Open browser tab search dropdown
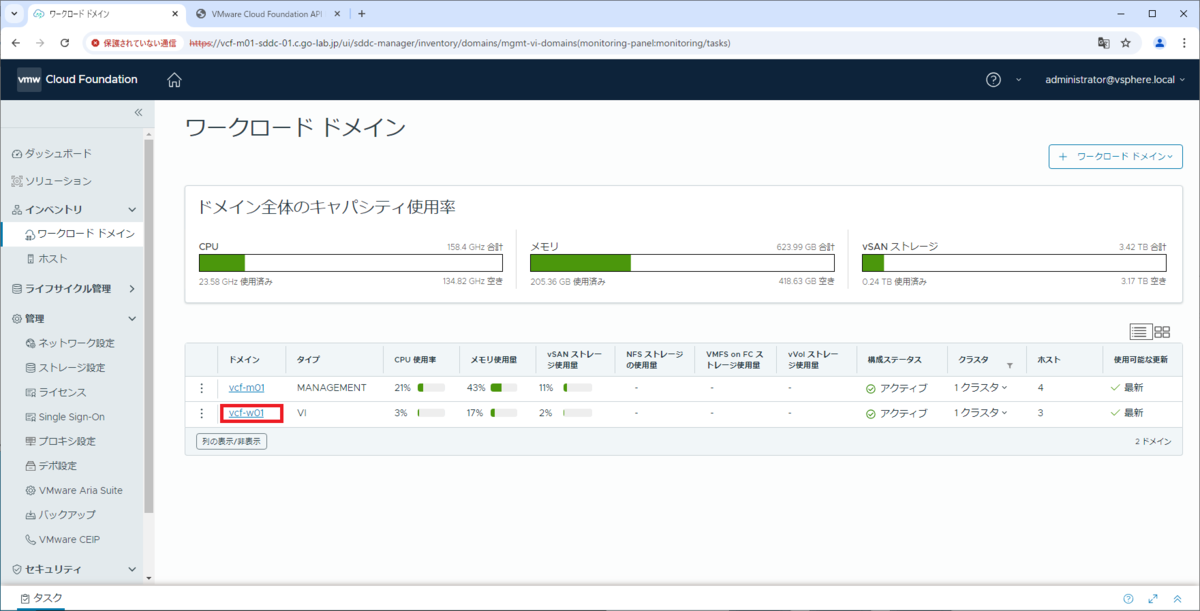This screenshot has width=1200, height=611. (12, 14)
